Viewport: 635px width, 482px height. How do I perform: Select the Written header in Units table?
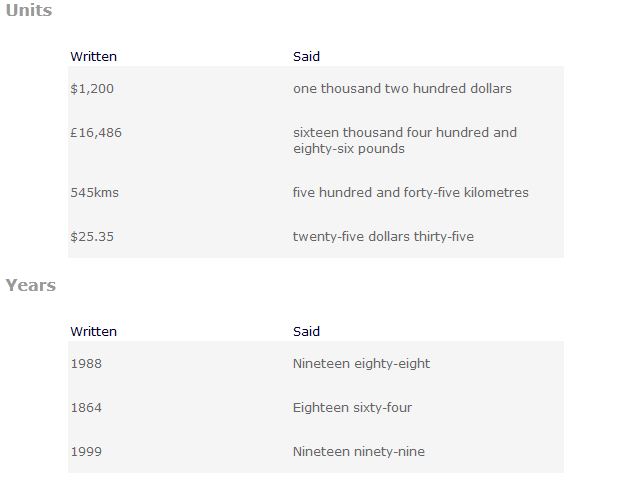pos(93,57)
